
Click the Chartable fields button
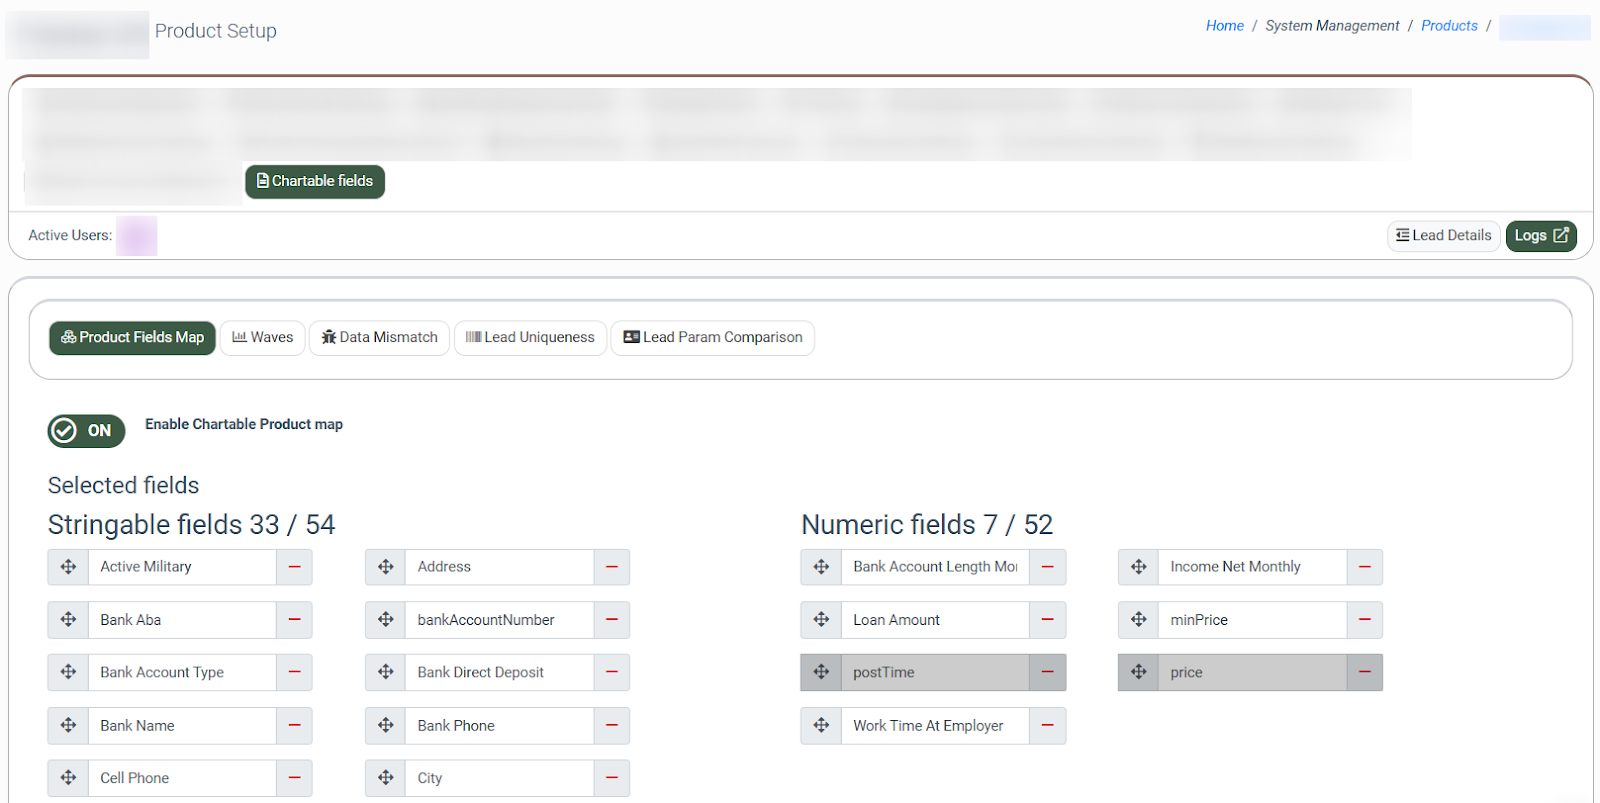[315, 182]
